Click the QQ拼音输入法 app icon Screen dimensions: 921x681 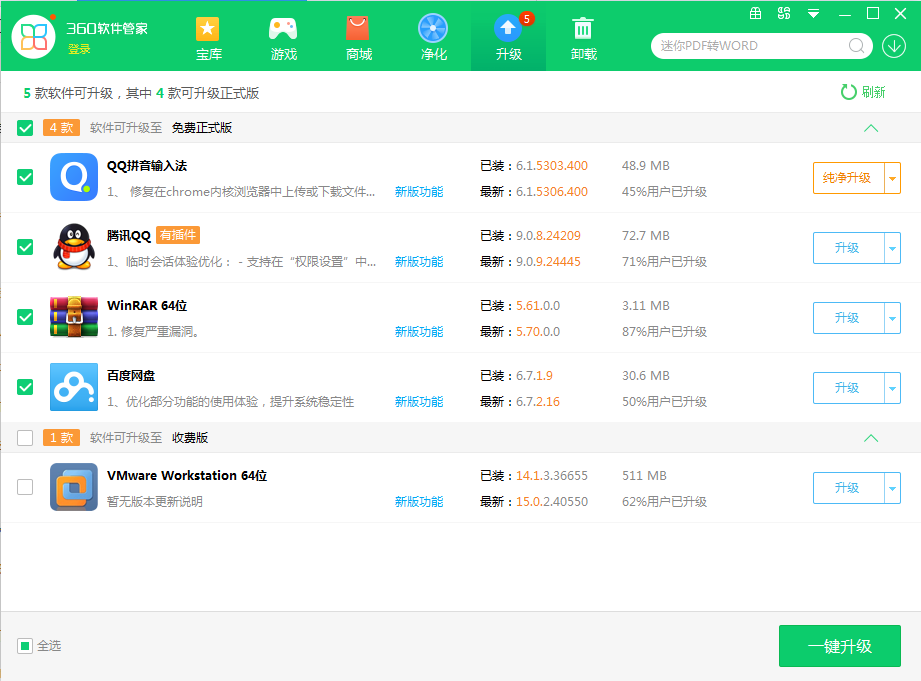click(x=74, y=177)
